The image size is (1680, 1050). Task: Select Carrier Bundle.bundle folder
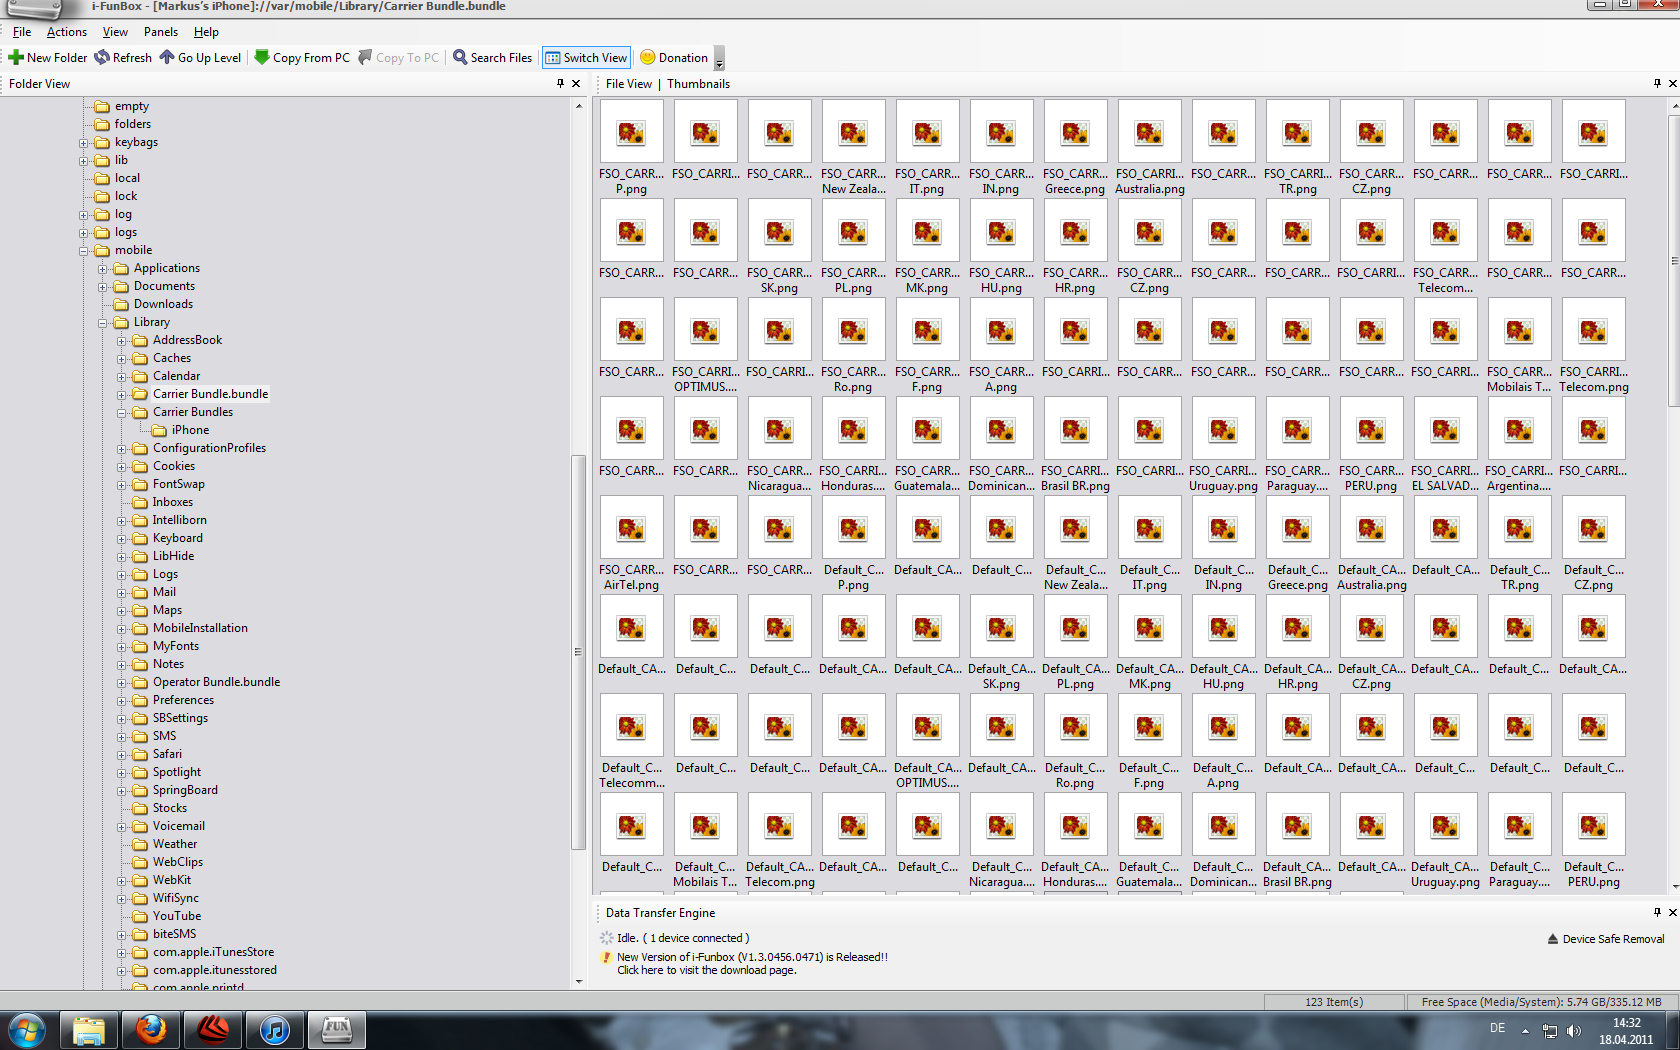click(x=210, y=394)
